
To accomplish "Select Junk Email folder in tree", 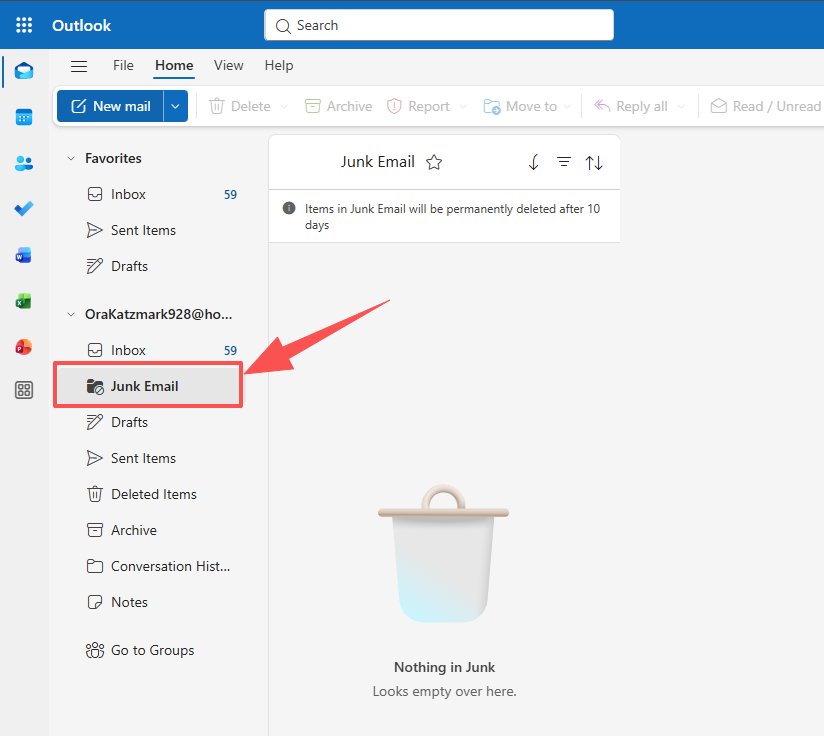I will coord(148,386).
